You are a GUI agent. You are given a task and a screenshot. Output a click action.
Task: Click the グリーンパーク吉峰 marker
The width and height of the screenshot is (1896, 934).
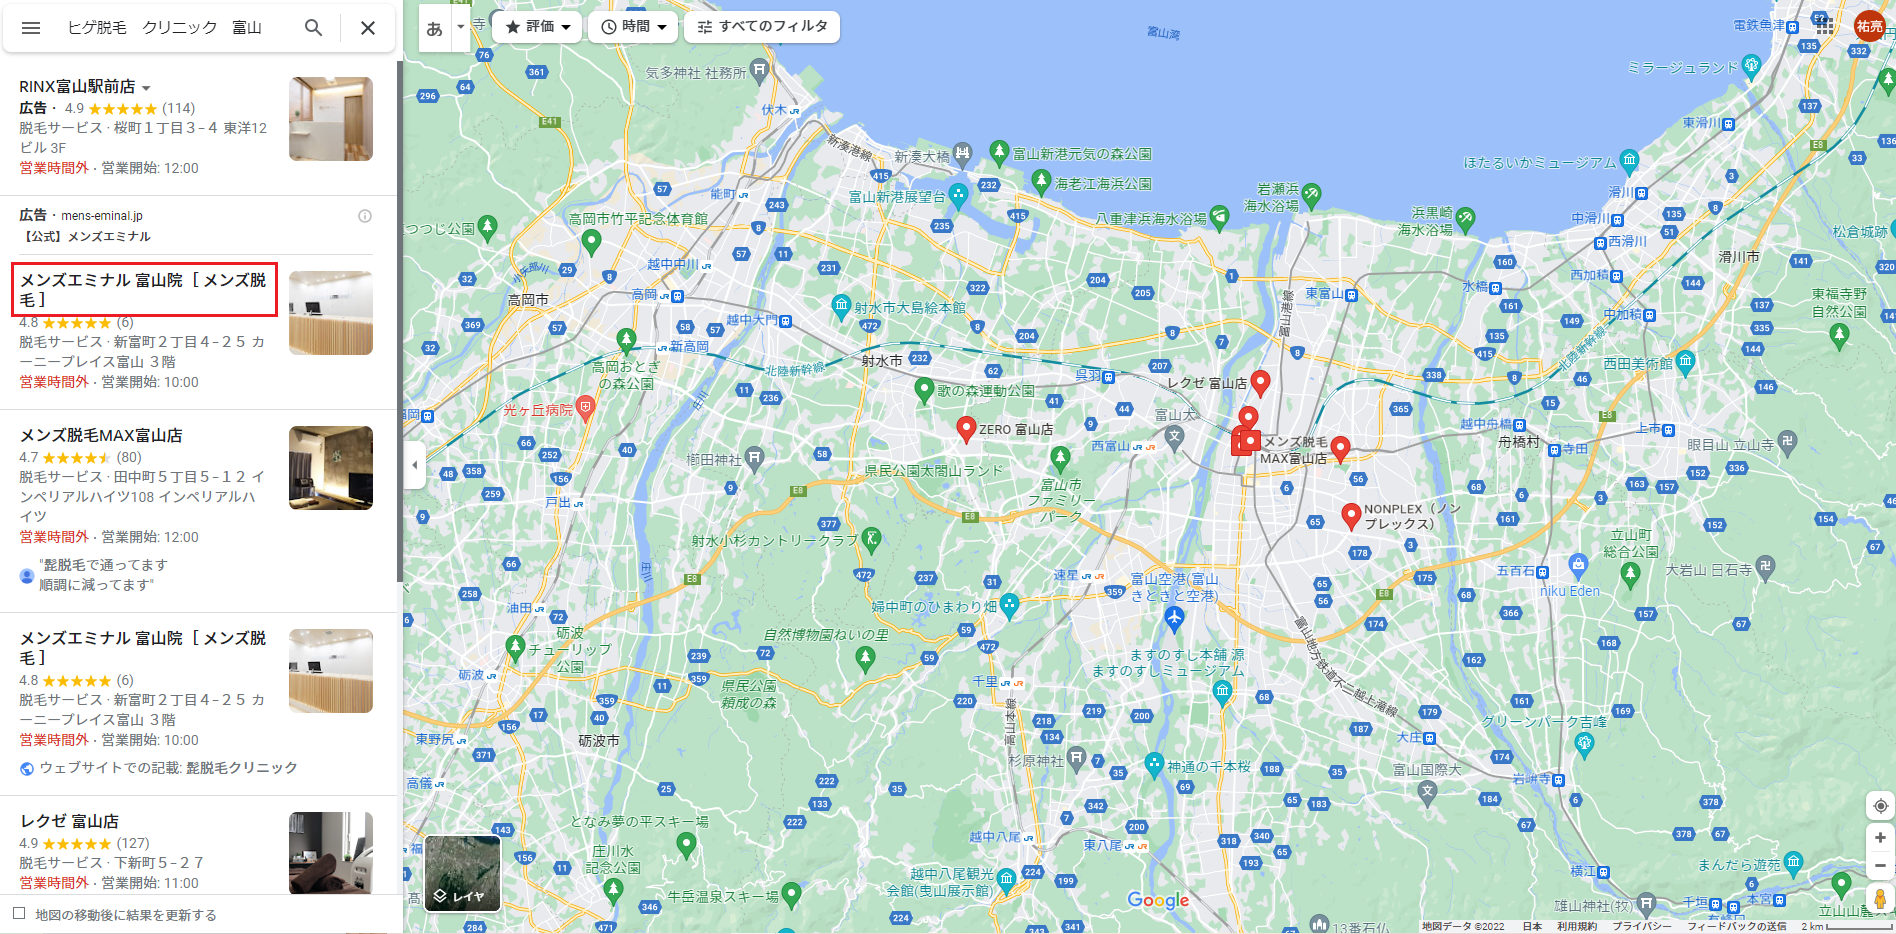(1584, 743)
